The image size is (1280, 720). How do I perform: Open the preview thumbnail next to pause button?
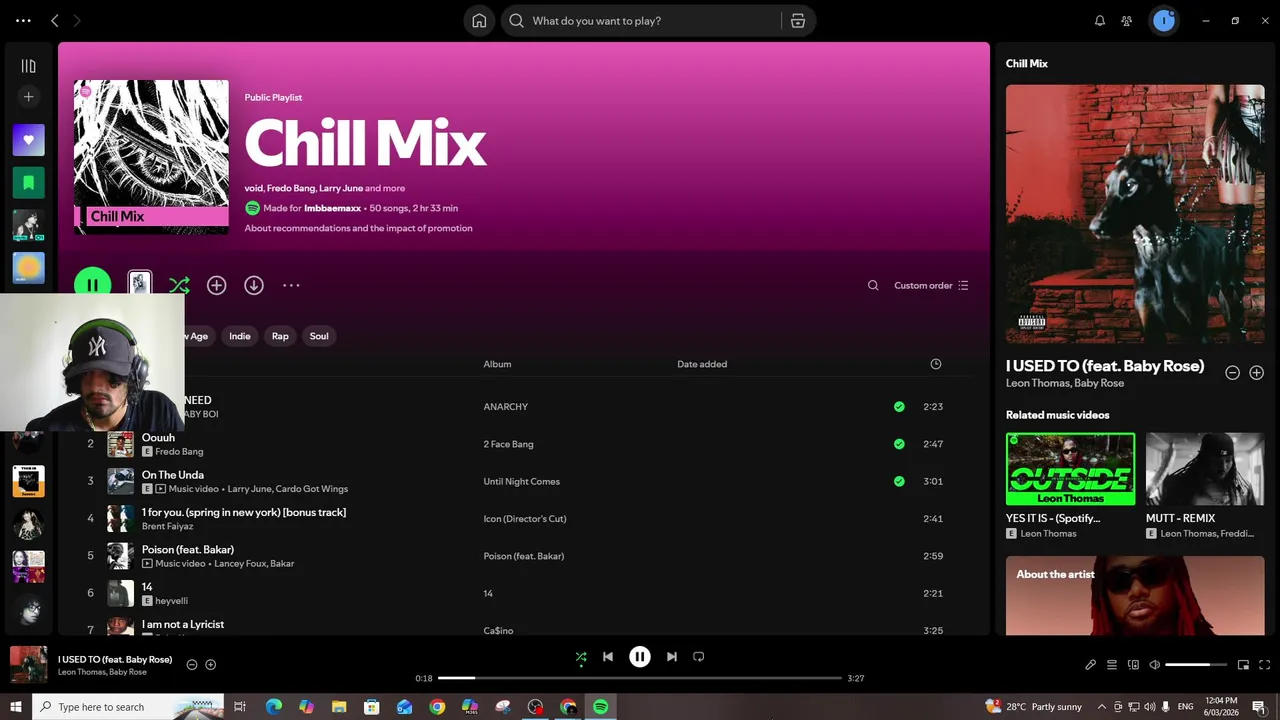pyautogui.click(x=140, y=284)
